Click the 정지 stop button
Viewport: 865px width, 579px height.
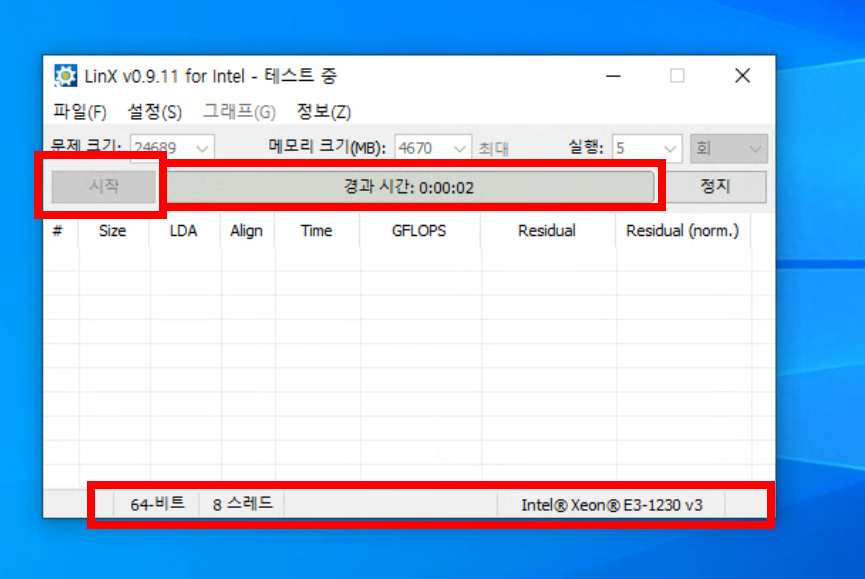[x=715, y=186]
